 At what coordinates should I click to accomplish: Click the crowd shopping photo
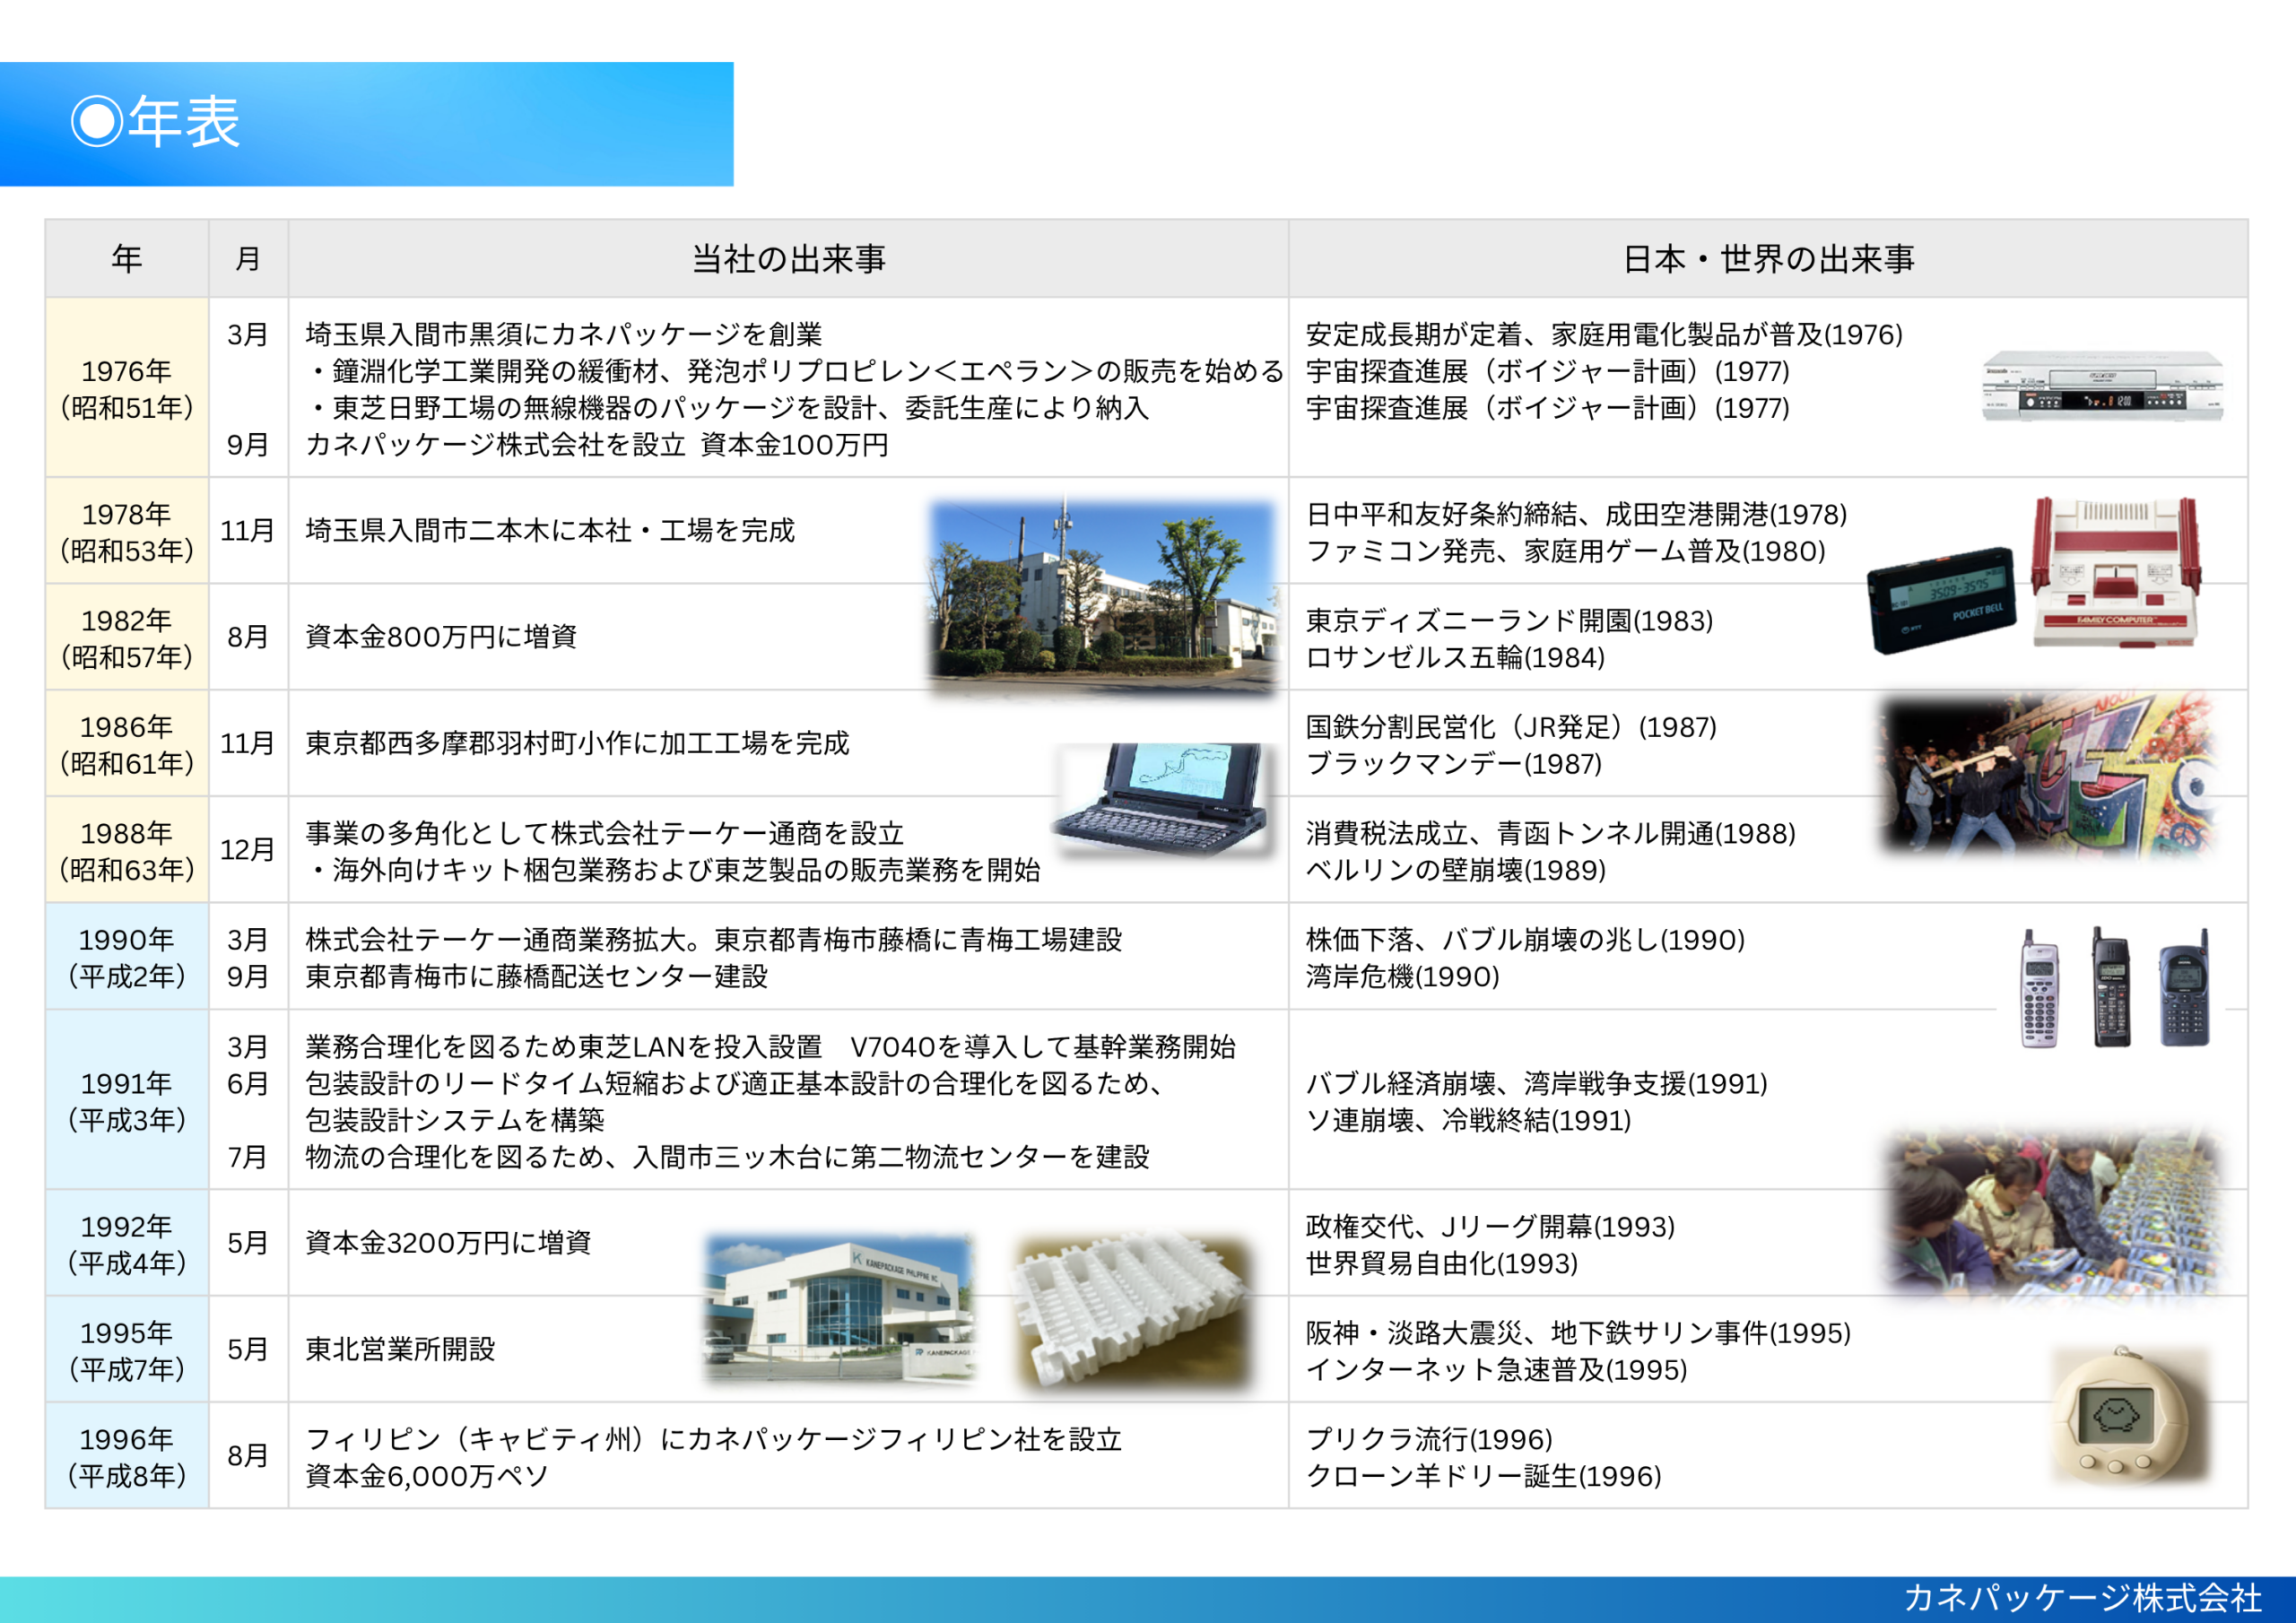[2053, 1212]
